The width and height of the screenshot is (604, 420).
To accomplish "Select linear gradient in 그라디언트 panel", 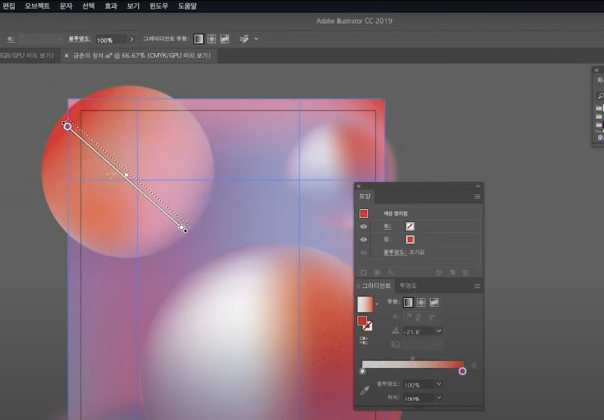I will tap(408, 302).
